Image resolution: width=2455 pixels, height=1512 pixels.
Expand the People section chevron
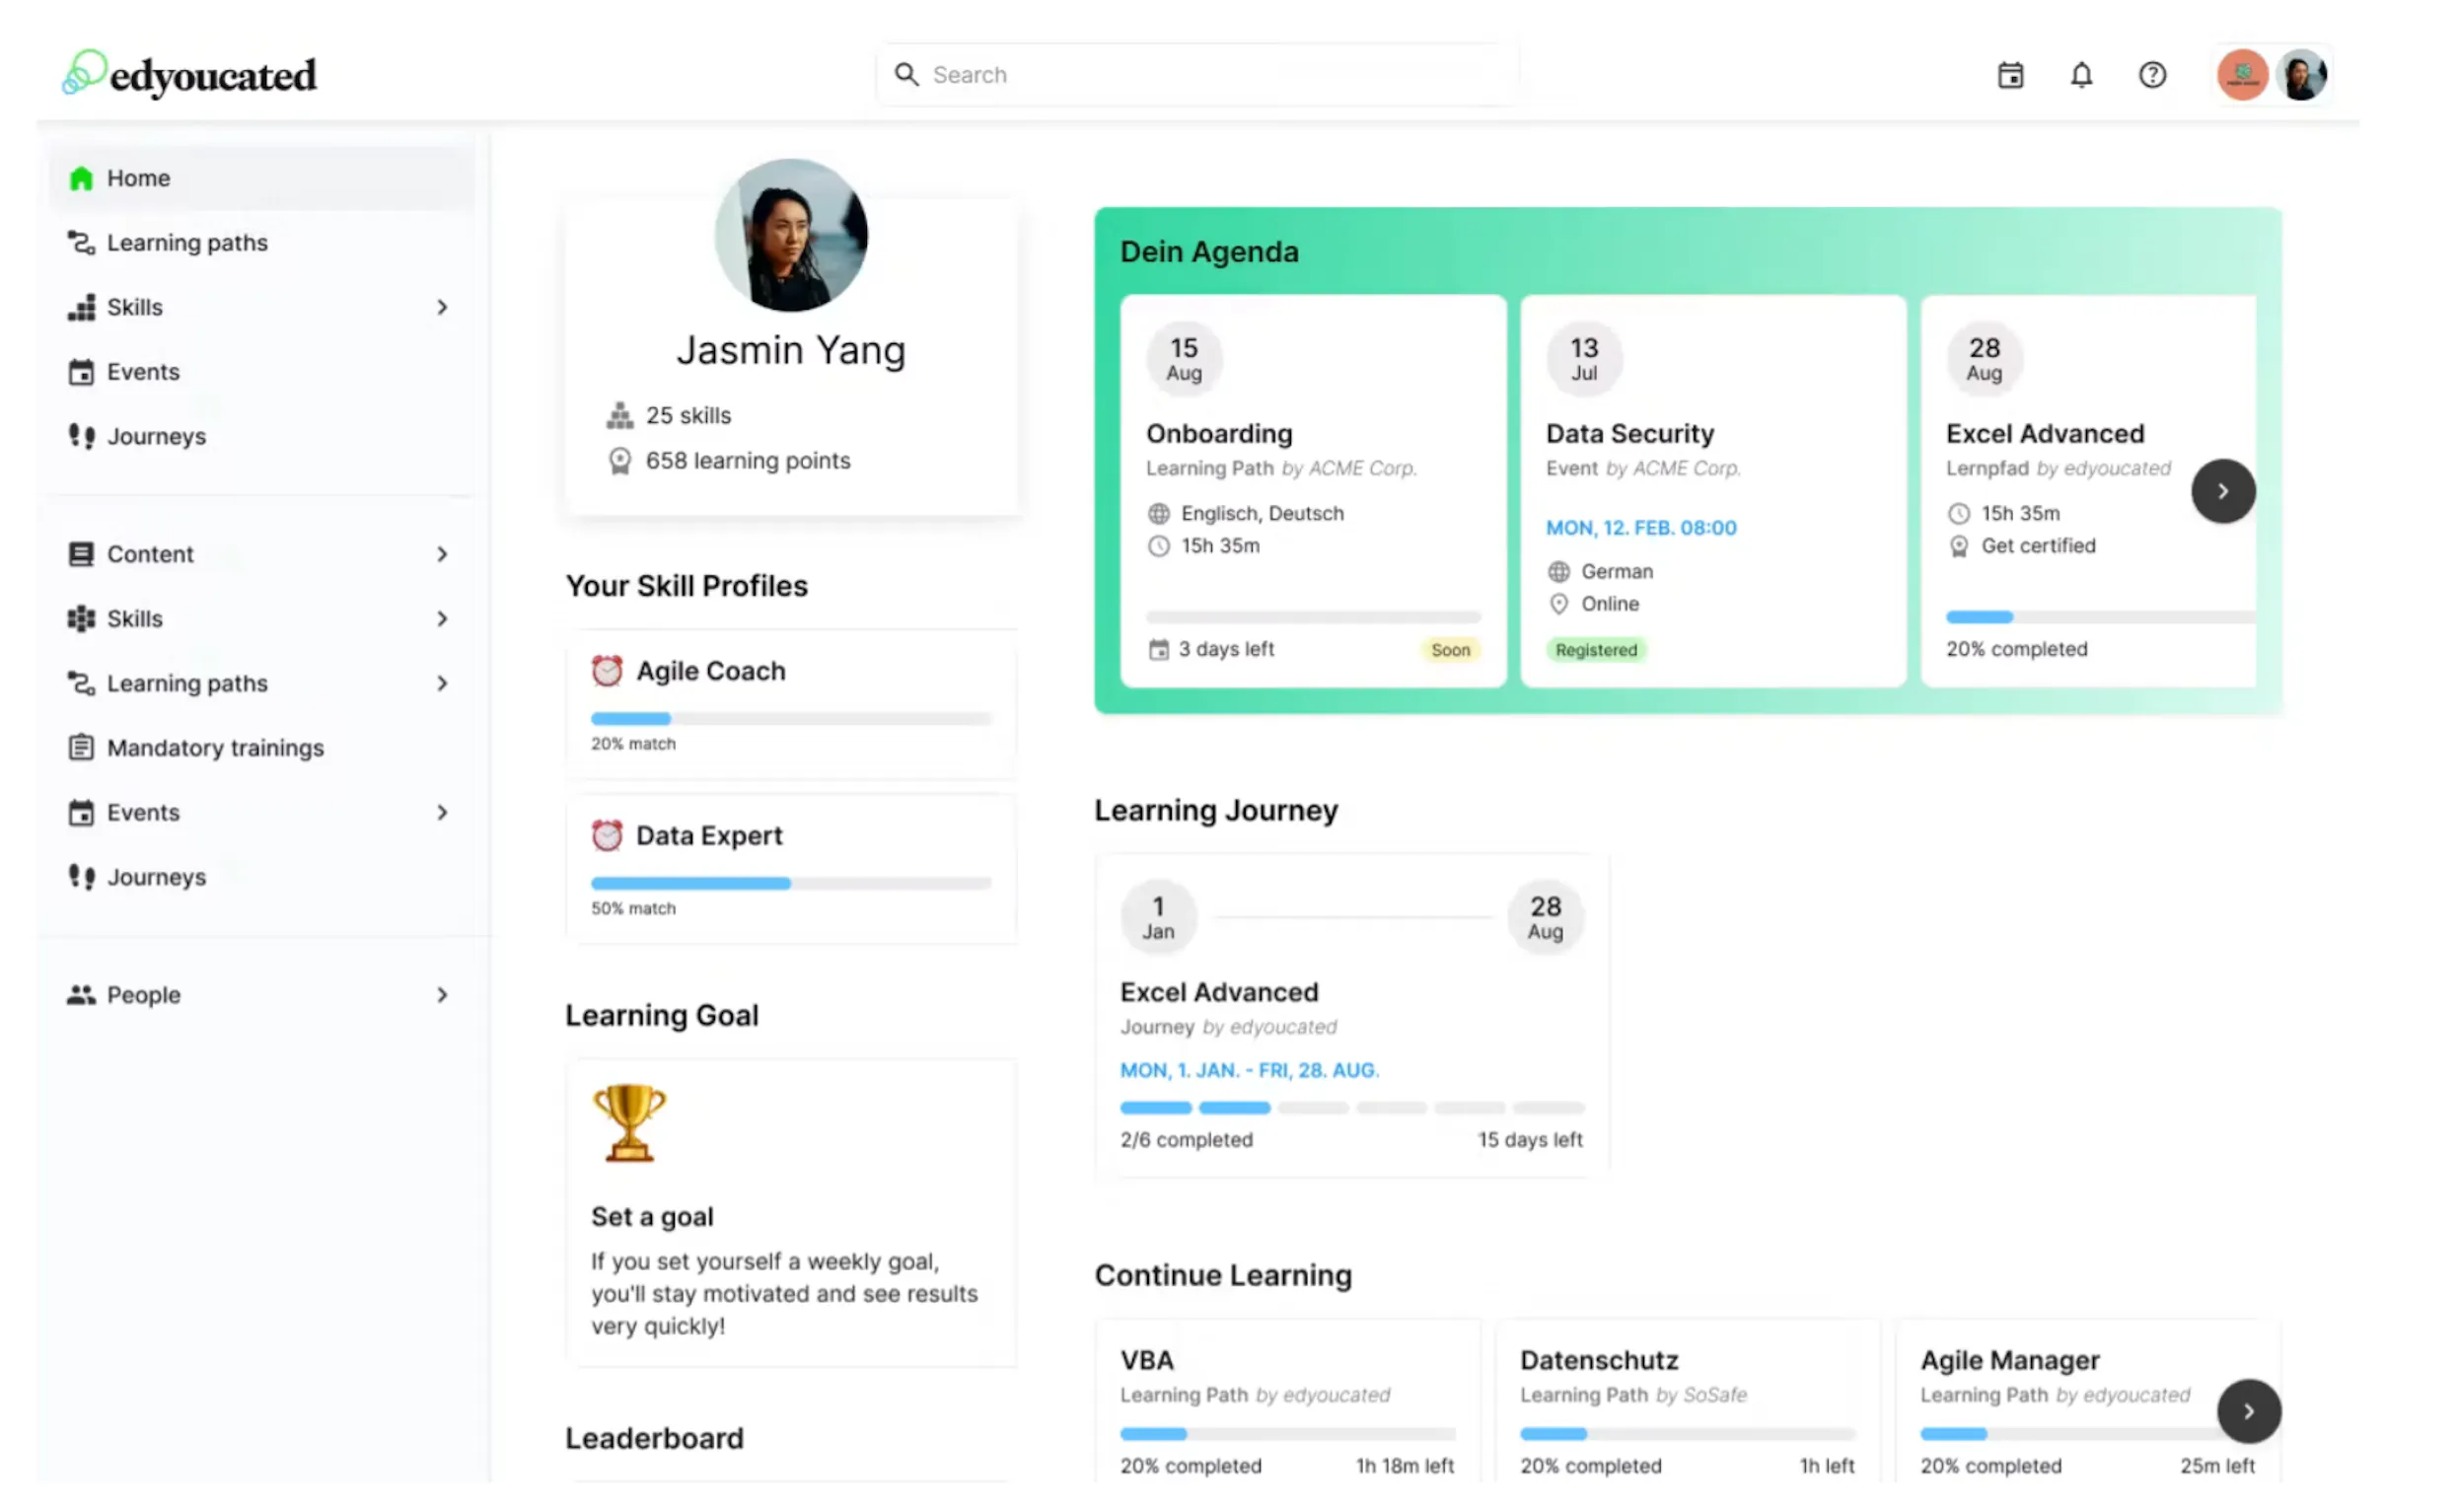pos(442,995)
